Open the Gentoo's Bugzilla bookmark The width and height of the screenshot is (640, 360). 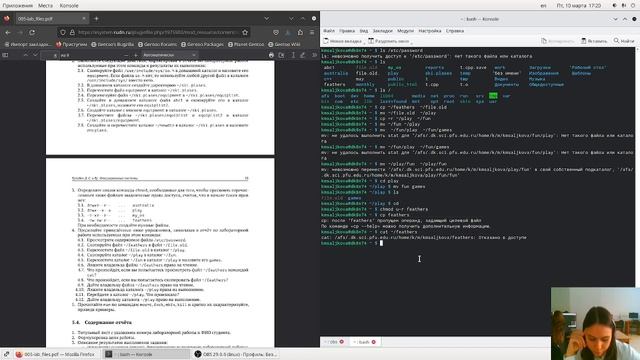[x=113, y=44]
